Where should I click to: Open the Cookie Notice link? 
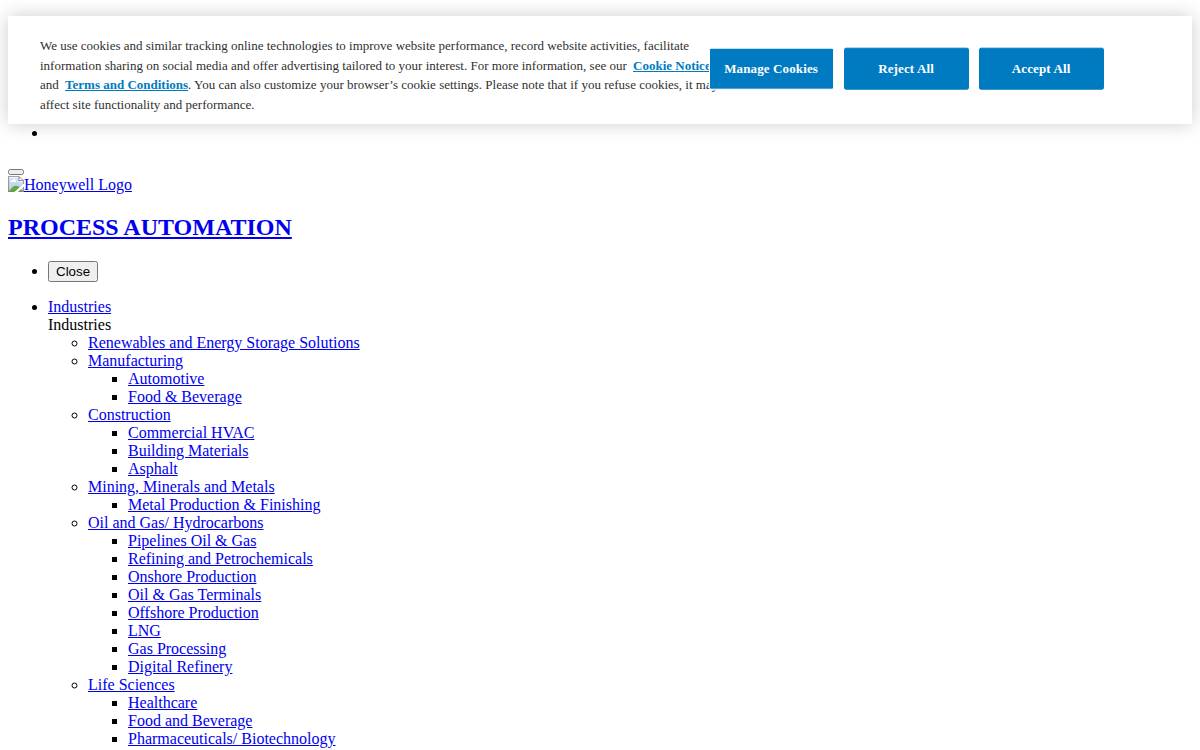[671, 66]
